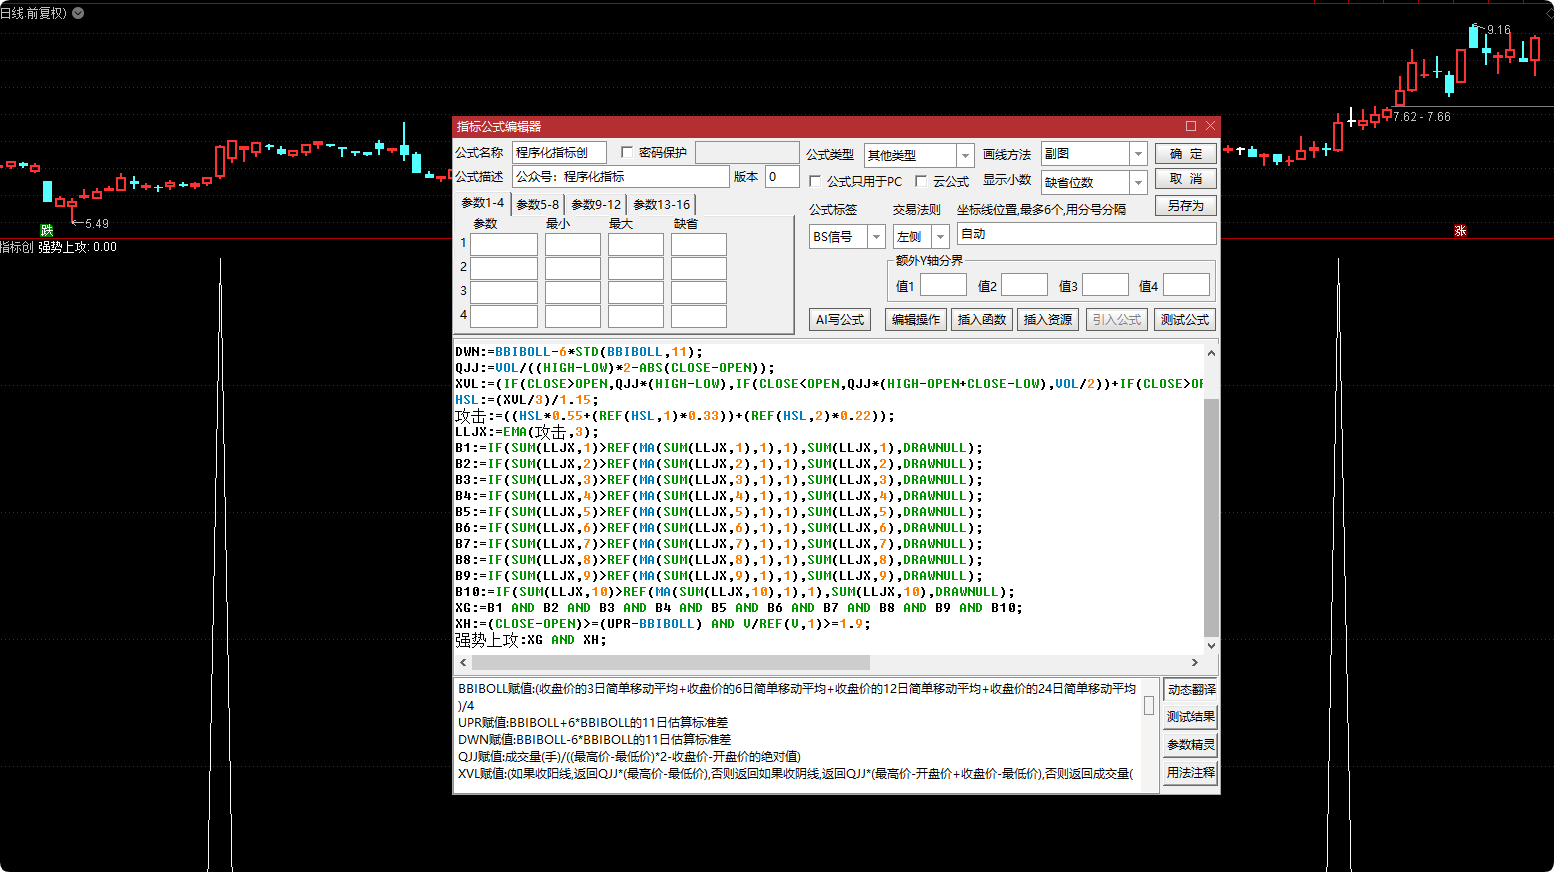Click the code editor scroll-right arrow
The width and height of the screenshot is (1554, 872).
1194,663
